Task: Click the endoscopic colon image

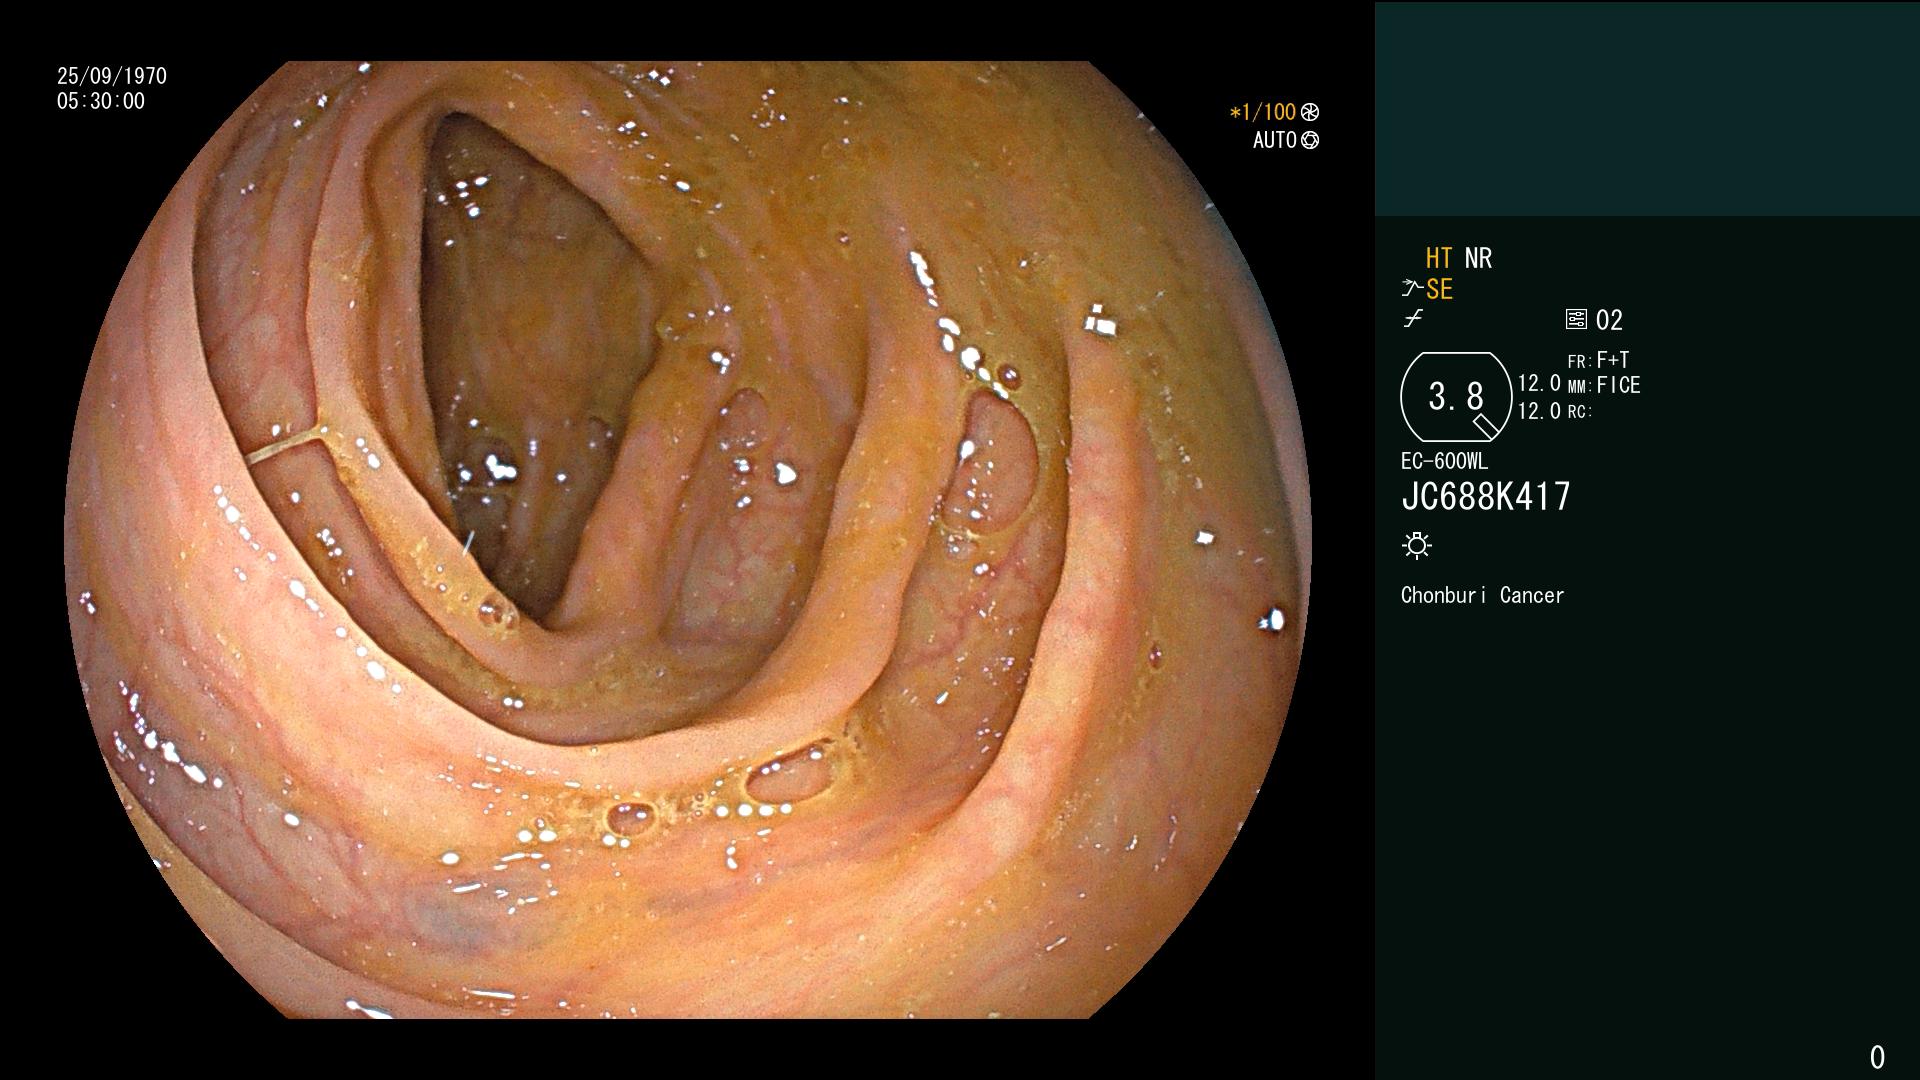Action: [x=688, y=540]
